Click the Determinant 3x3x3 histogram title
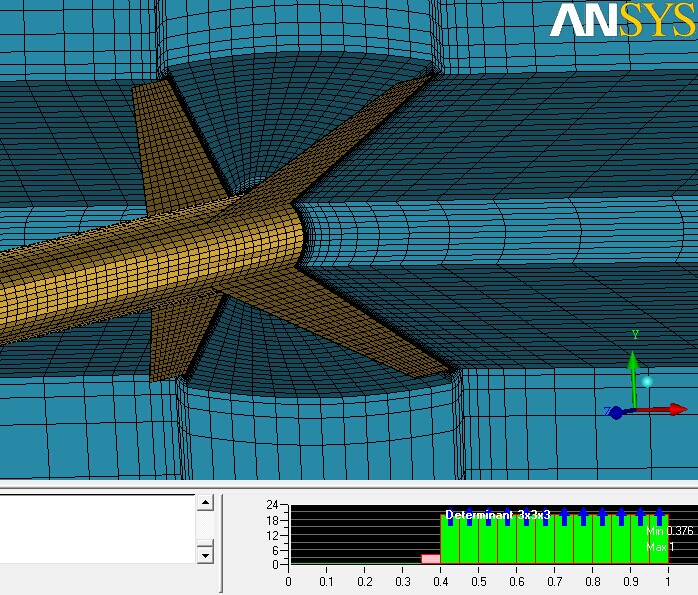This screenshot has width=698, height=595. click(497, 514)
